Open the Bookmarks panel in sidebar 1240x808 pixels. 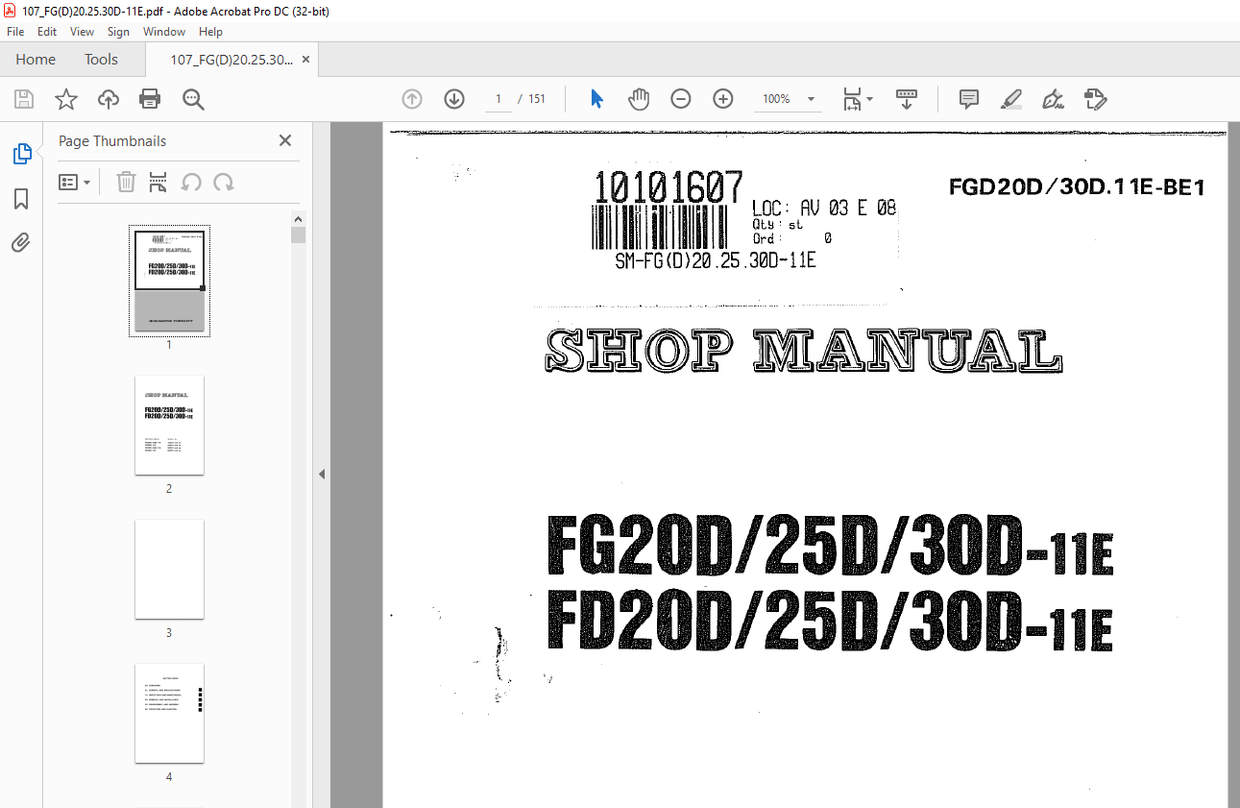coord(22,199)
